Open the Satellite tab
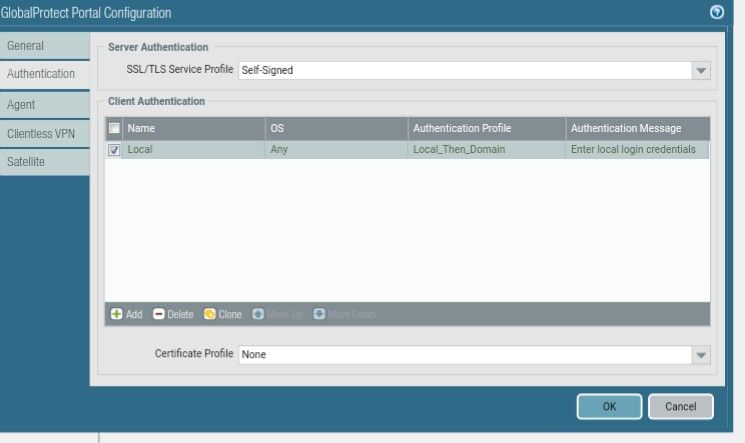745x443 pixels. 45,162
